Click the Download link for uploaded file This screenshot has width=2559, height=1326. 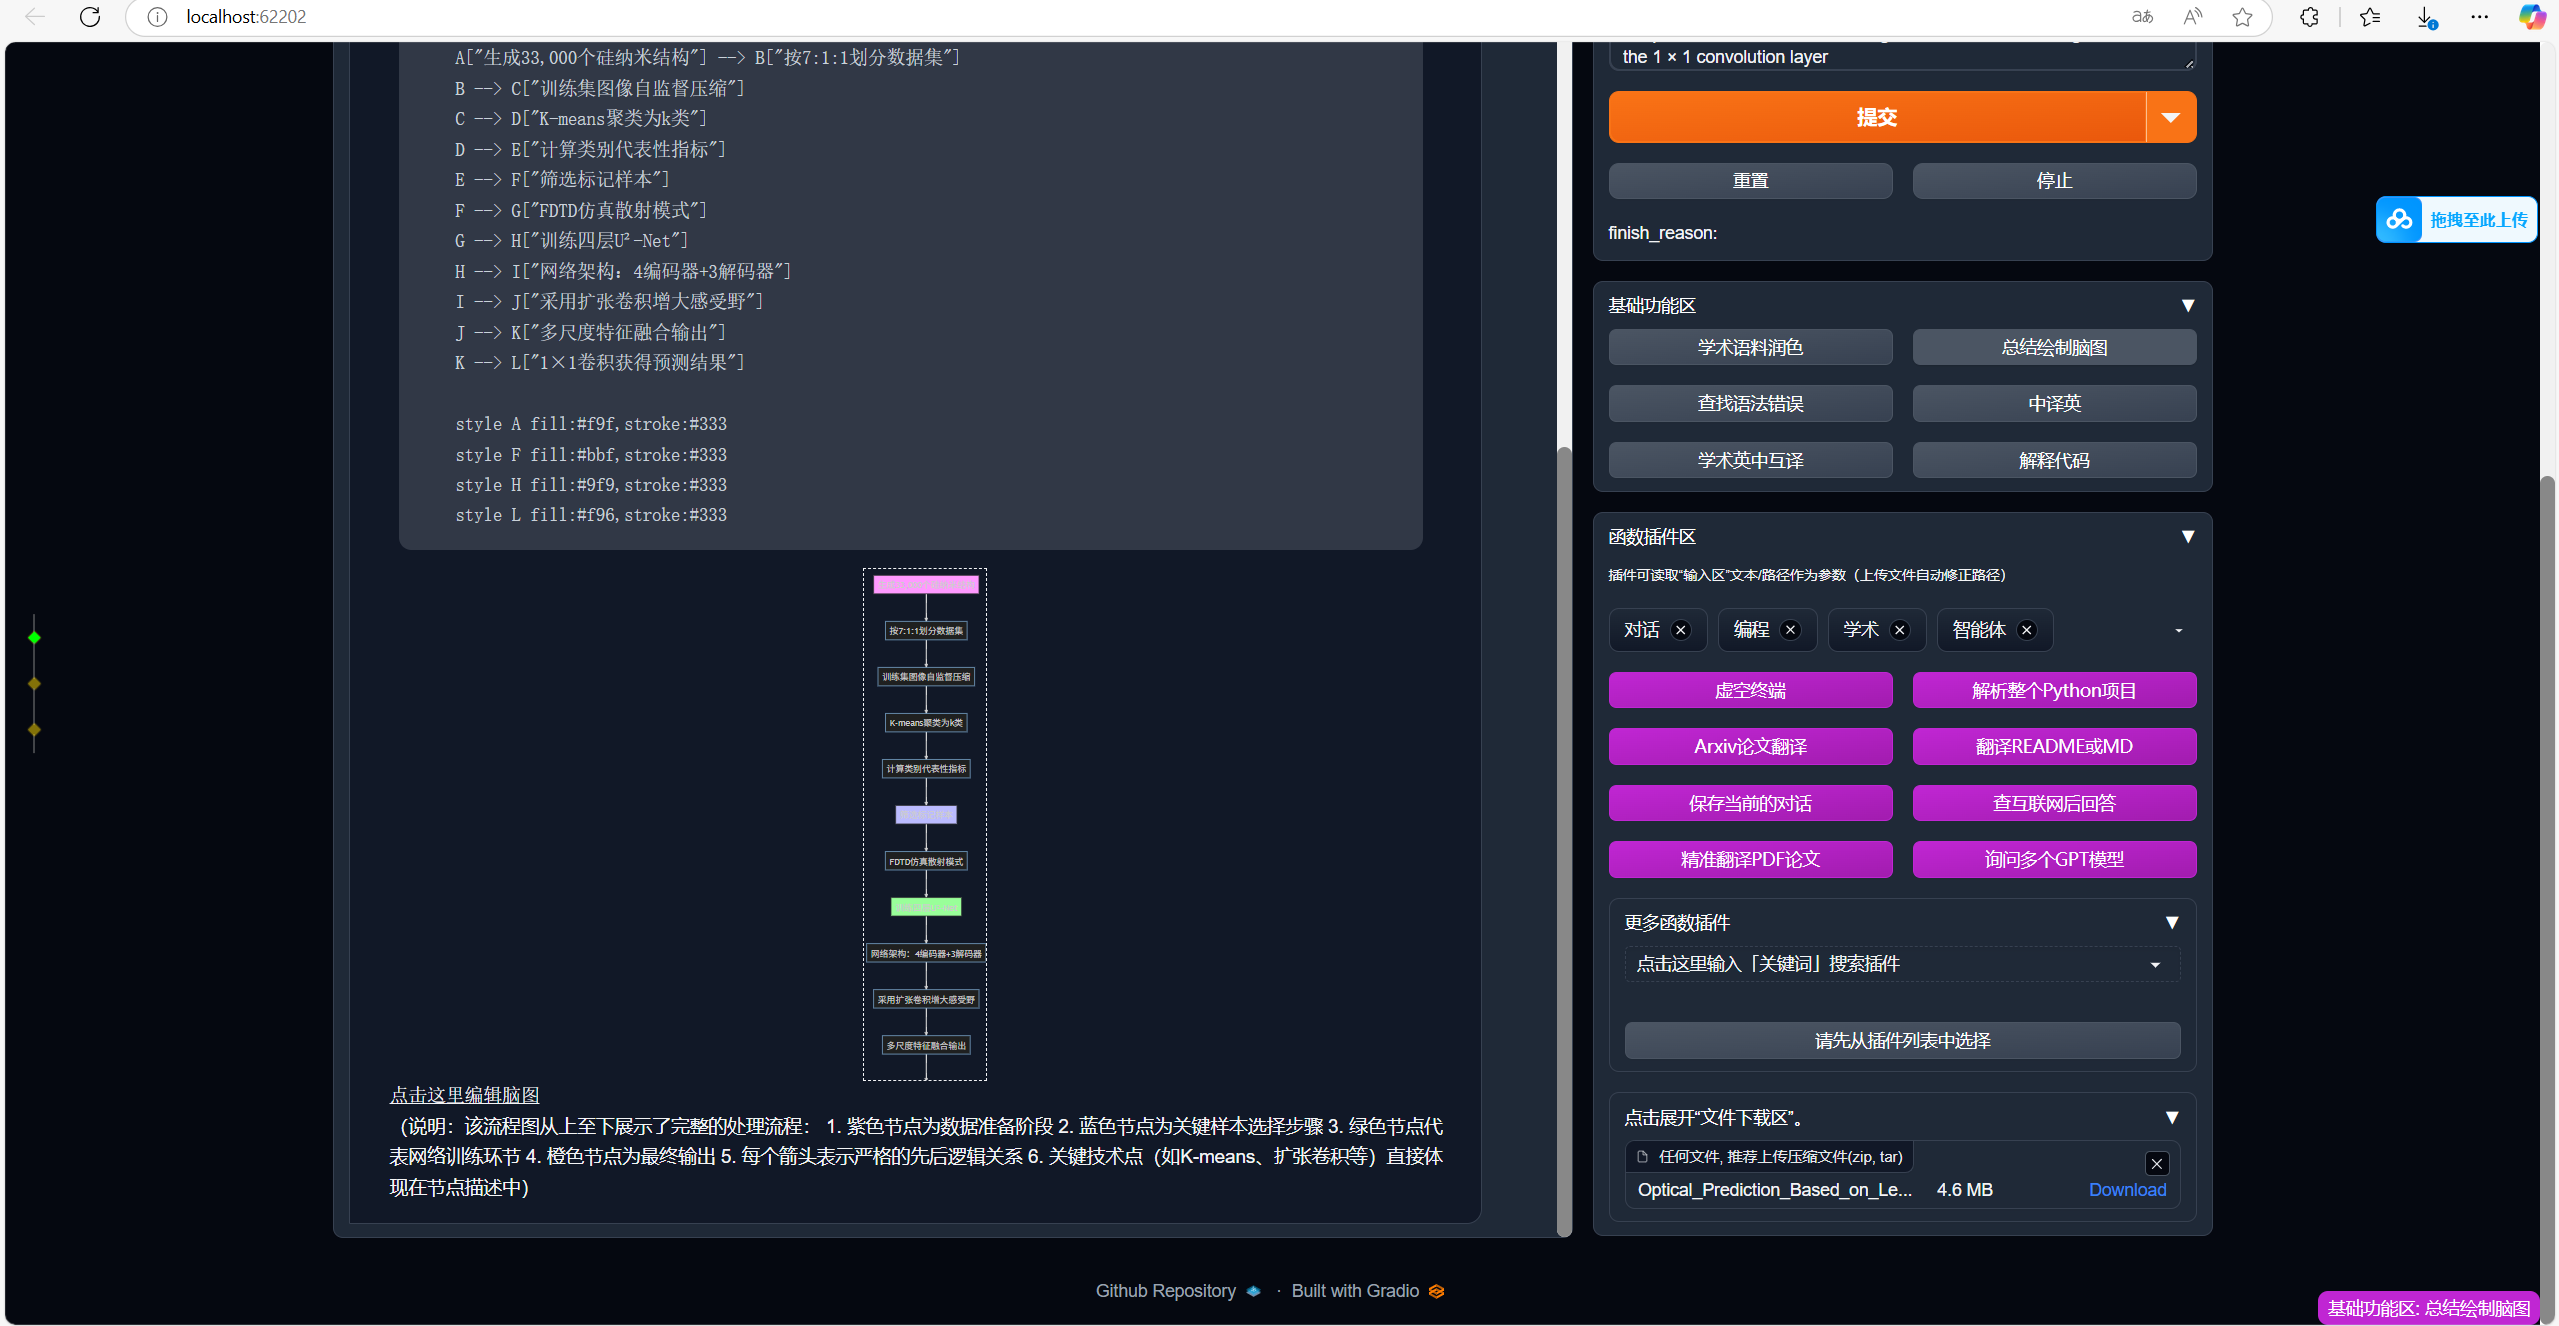click(x=2127, y=1190)
